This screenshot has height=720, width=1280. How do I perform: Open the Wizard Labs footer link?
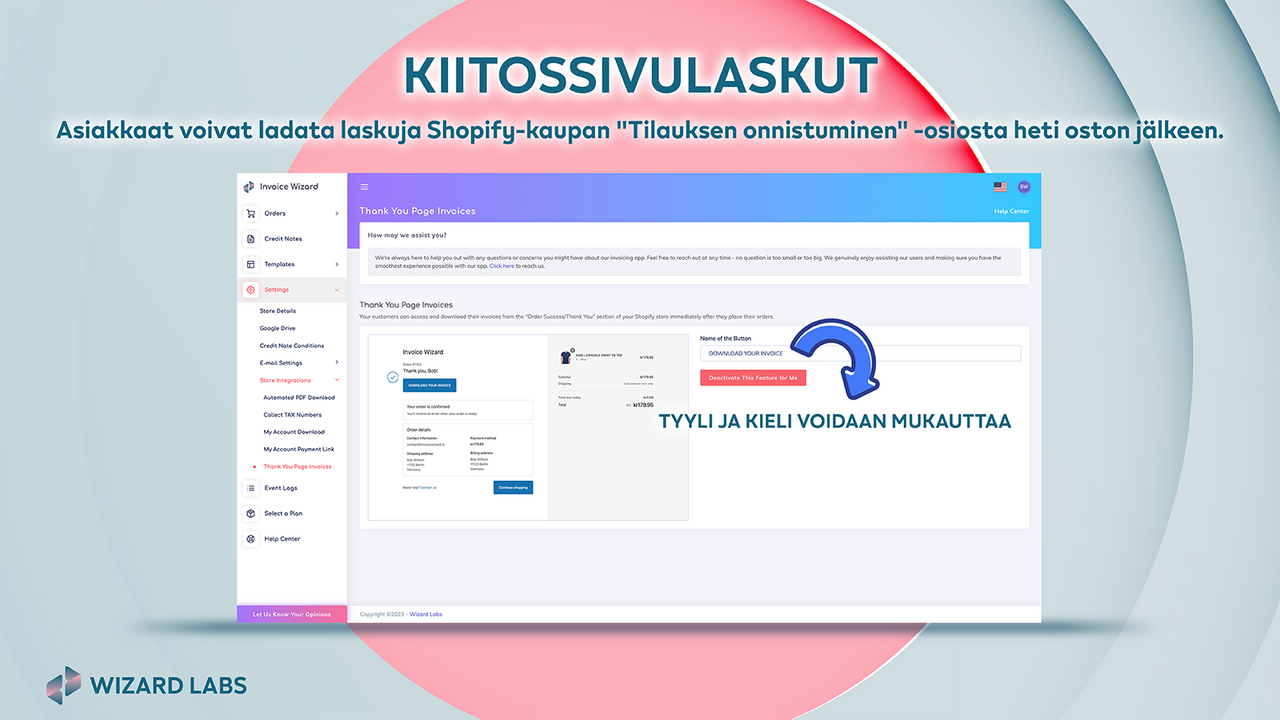pos(426,614)
